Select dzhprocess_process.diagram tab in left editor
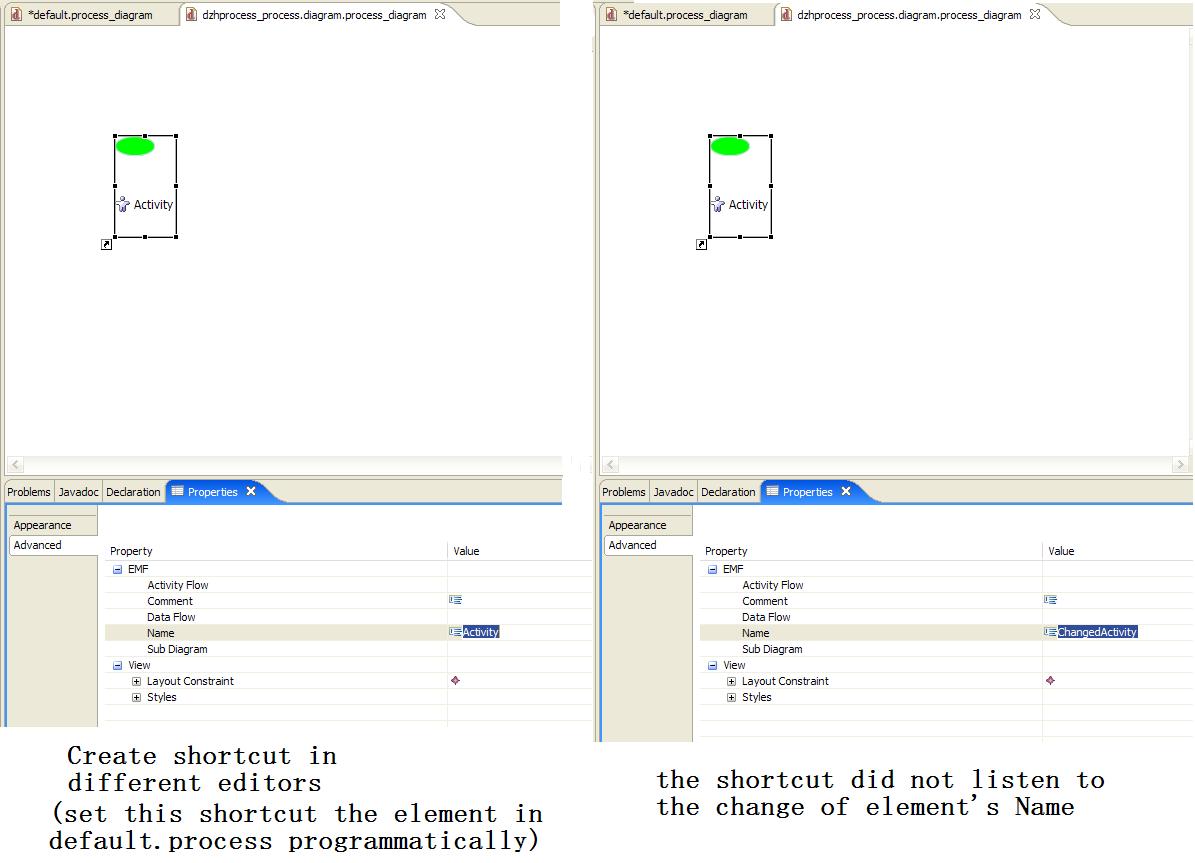1195x863 pixels. click(314, 14)
